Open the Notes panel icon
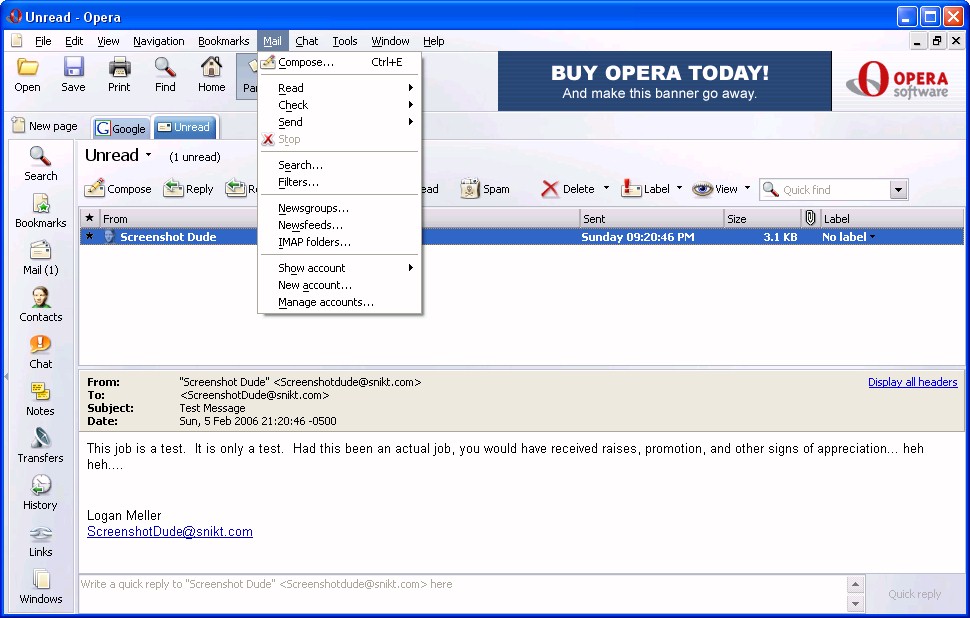 41,398
